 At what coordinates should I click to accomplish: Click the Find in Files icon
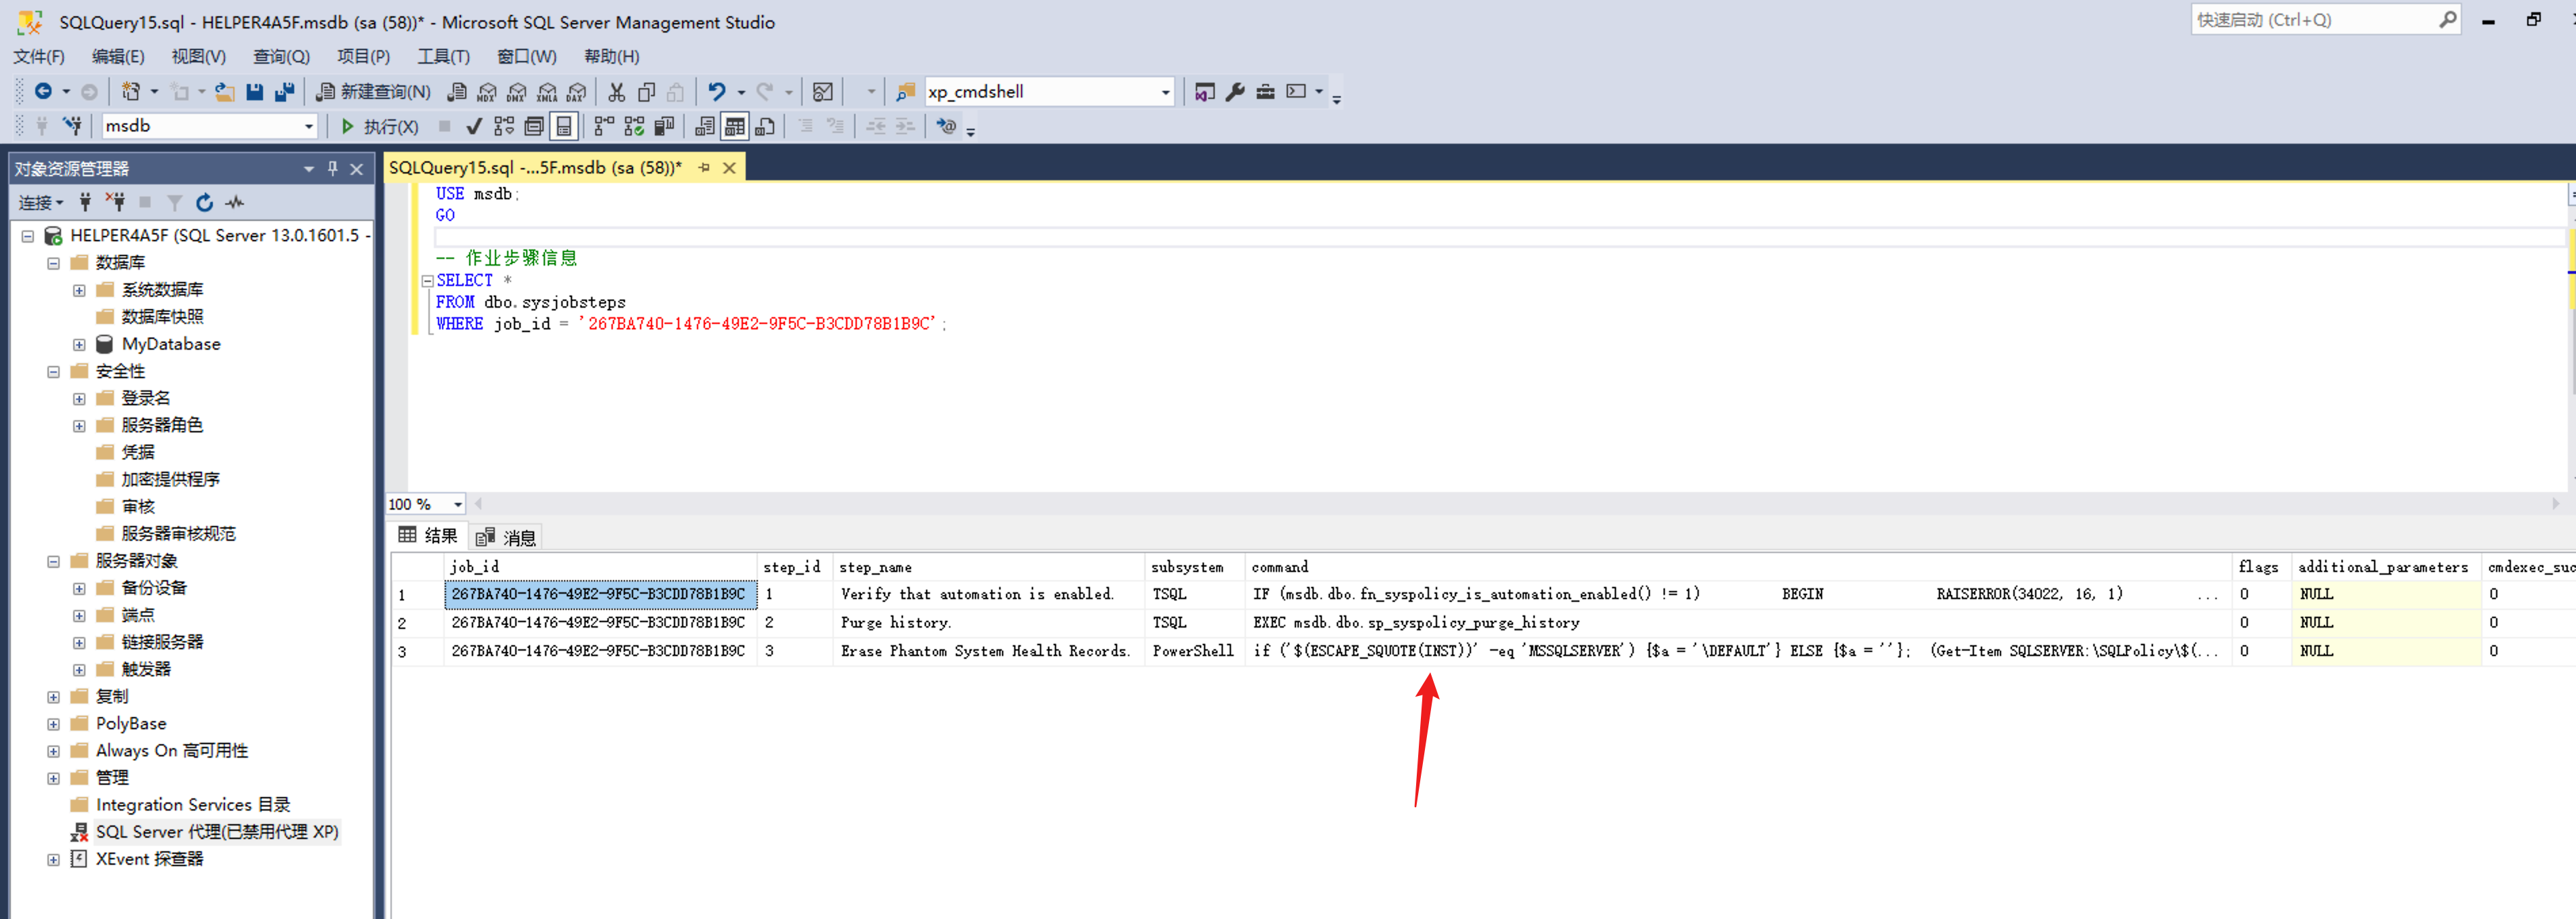click(x=905, y=92)
